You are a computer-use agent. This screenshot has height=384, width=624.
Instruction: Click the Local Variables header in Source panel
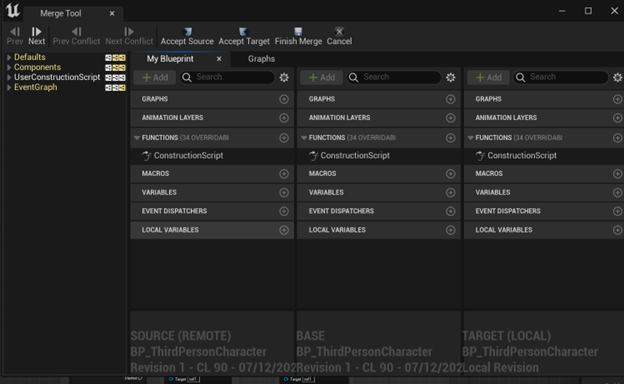(212, 230)
